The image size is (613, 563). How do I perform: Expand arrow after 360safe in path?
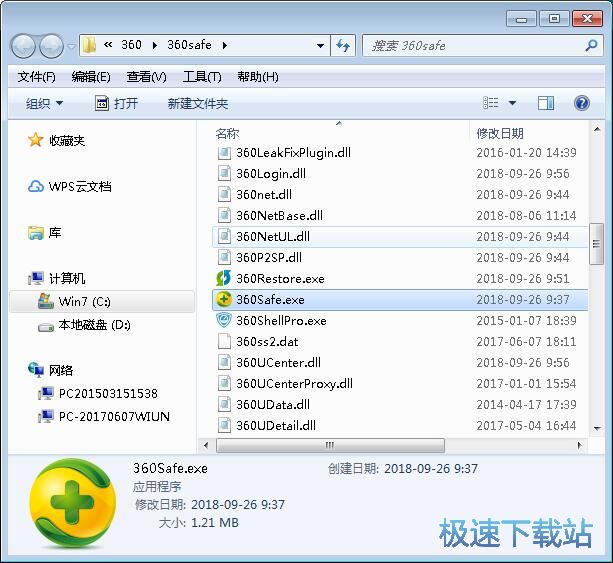[x=225, y=45]
